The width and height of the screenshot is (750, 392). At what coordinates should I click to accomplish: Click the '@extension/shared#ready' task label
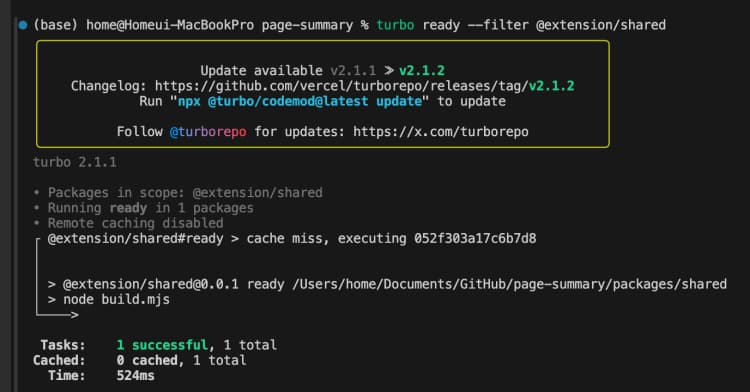[x=135, y=239]
